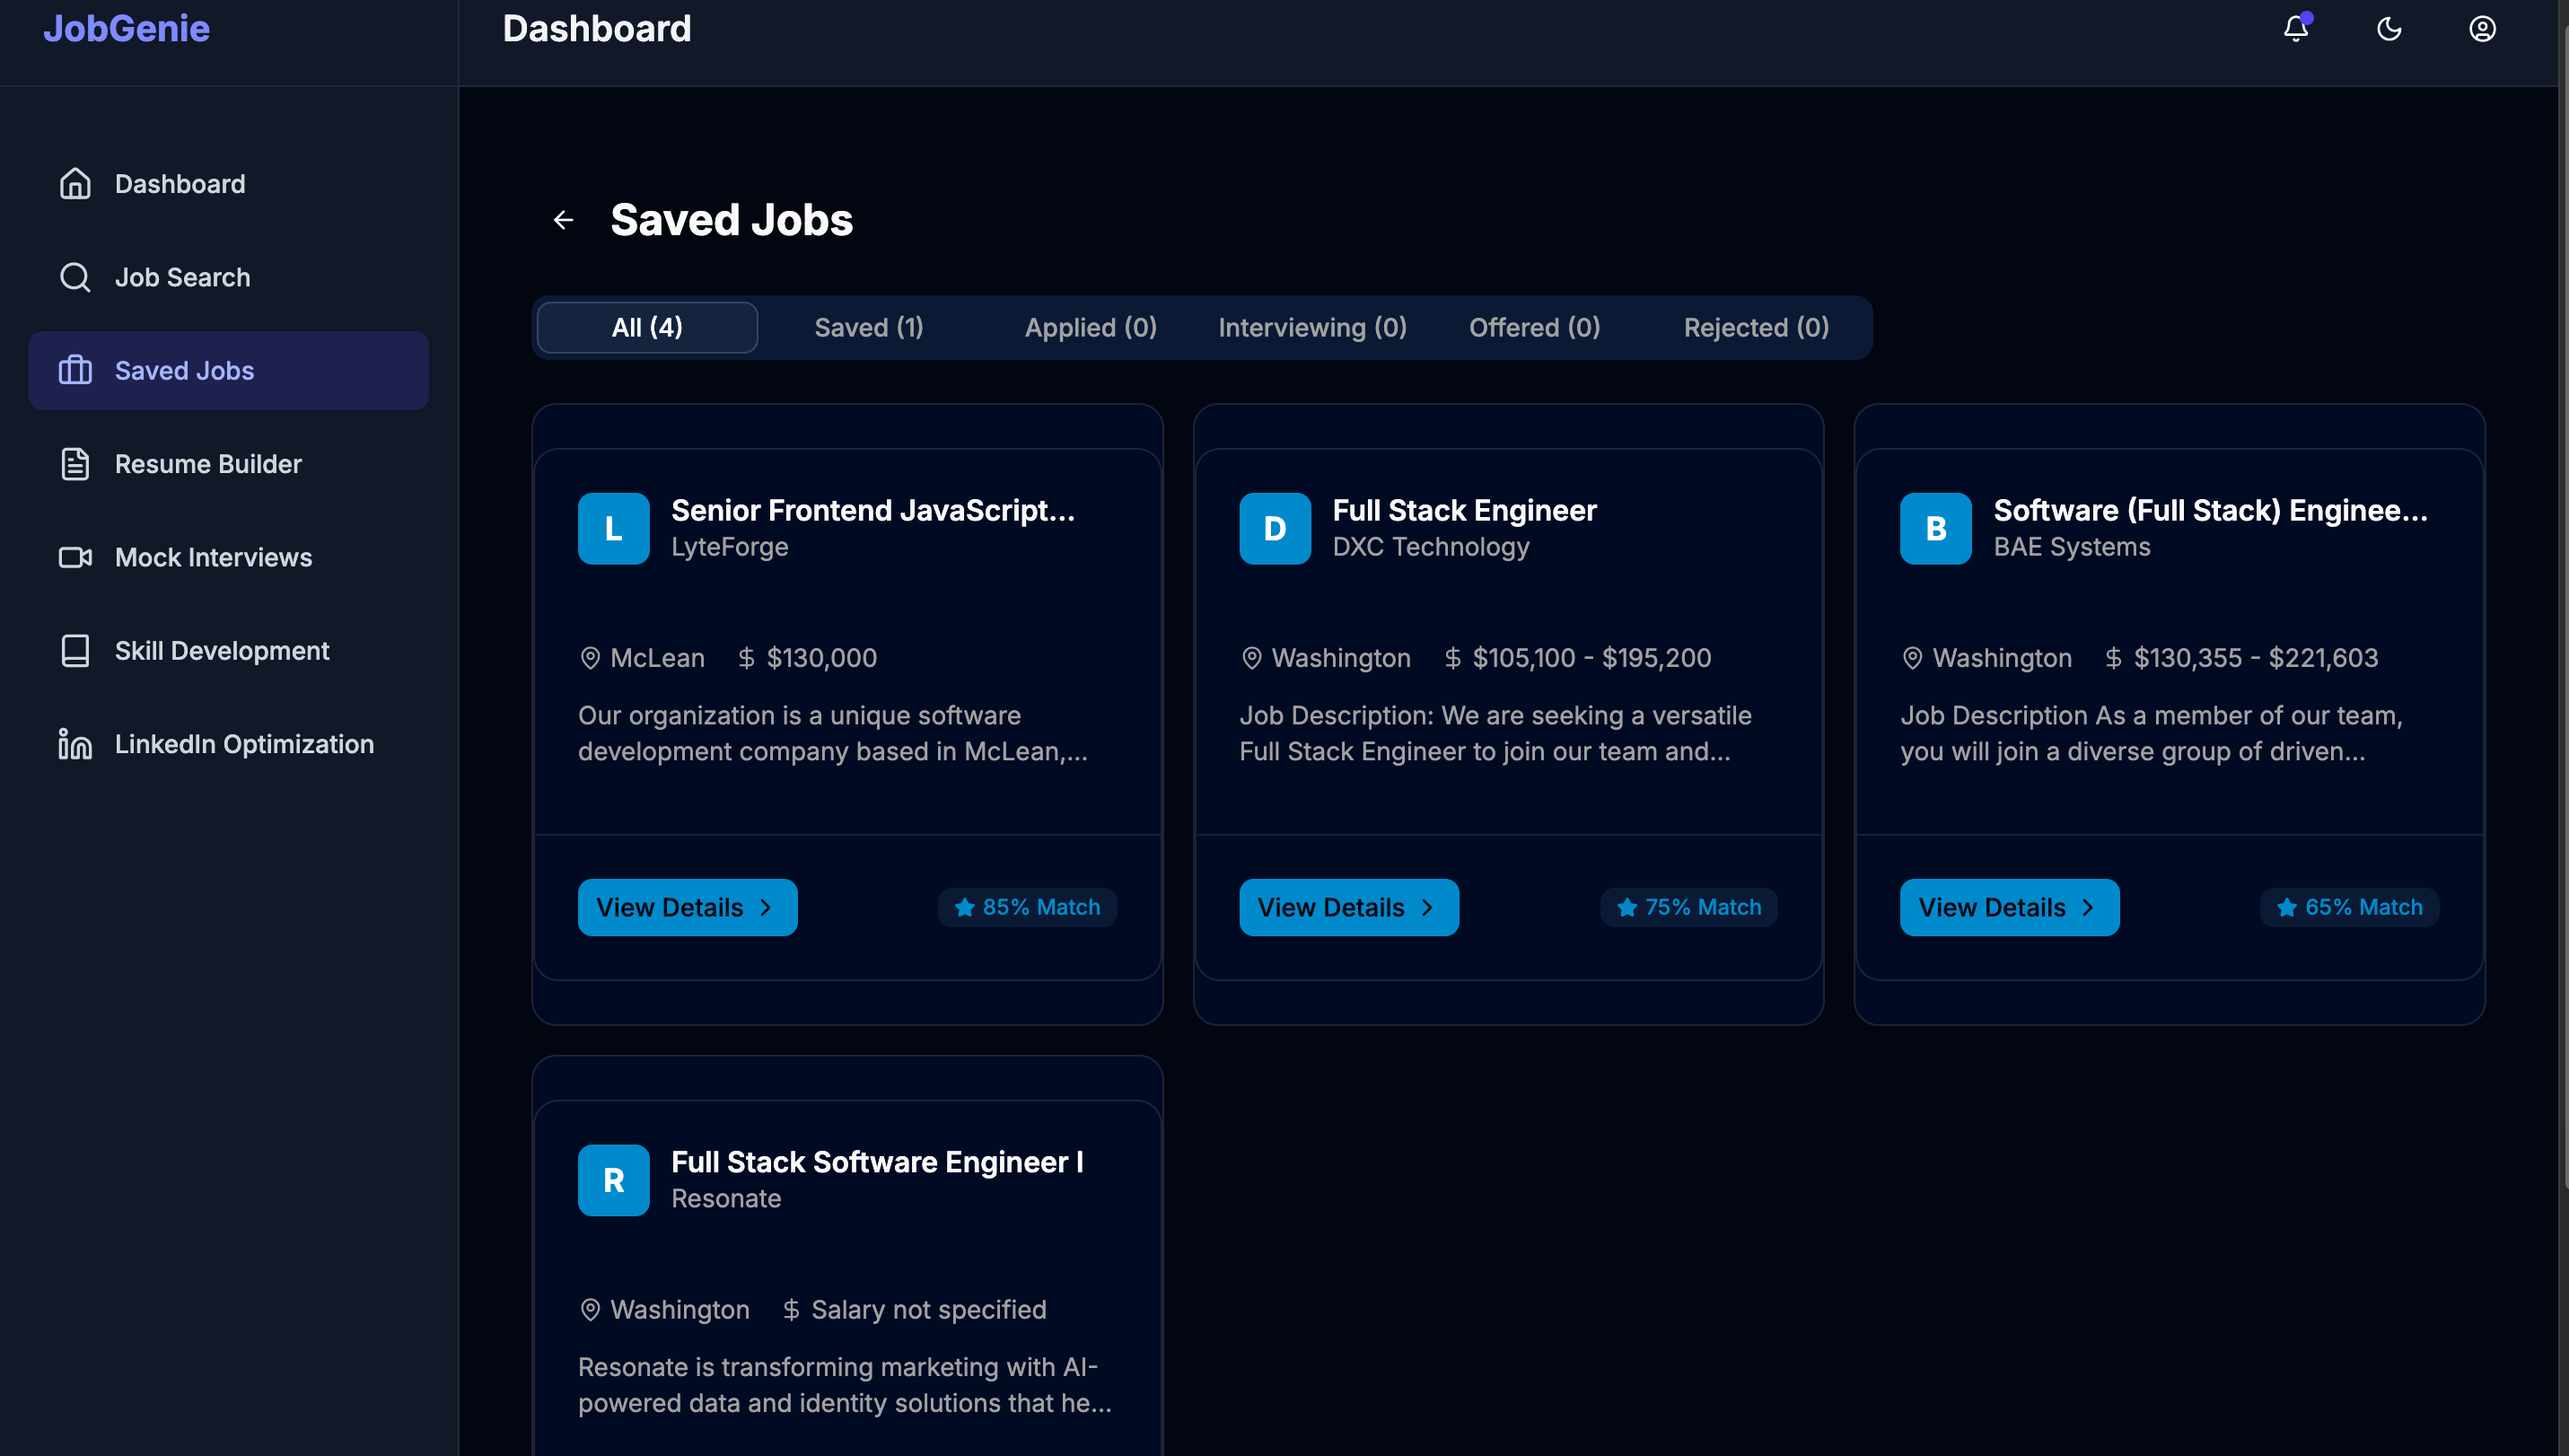
Task: Open the Skill Development section
Action: click(x=221, y=650)
